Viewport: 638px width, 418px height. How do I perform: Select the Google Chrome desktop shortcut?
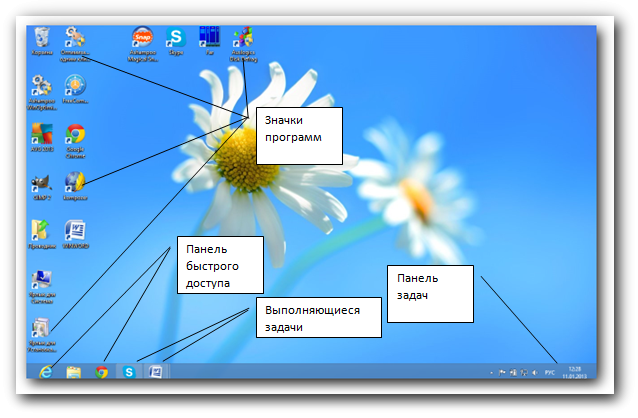(x=75, y=141)
